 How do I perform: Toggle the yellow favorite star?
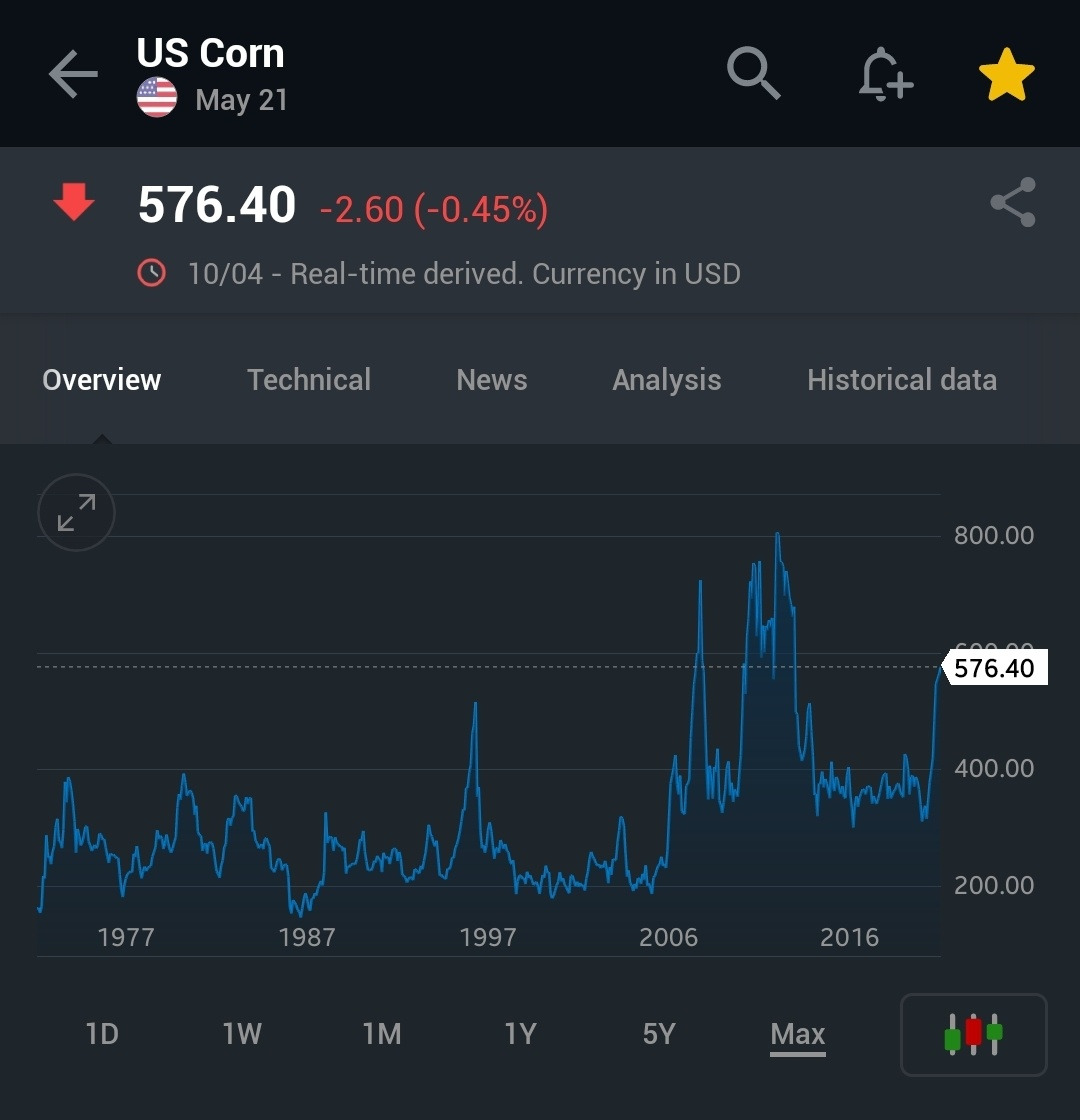(x=1006, y=74)
